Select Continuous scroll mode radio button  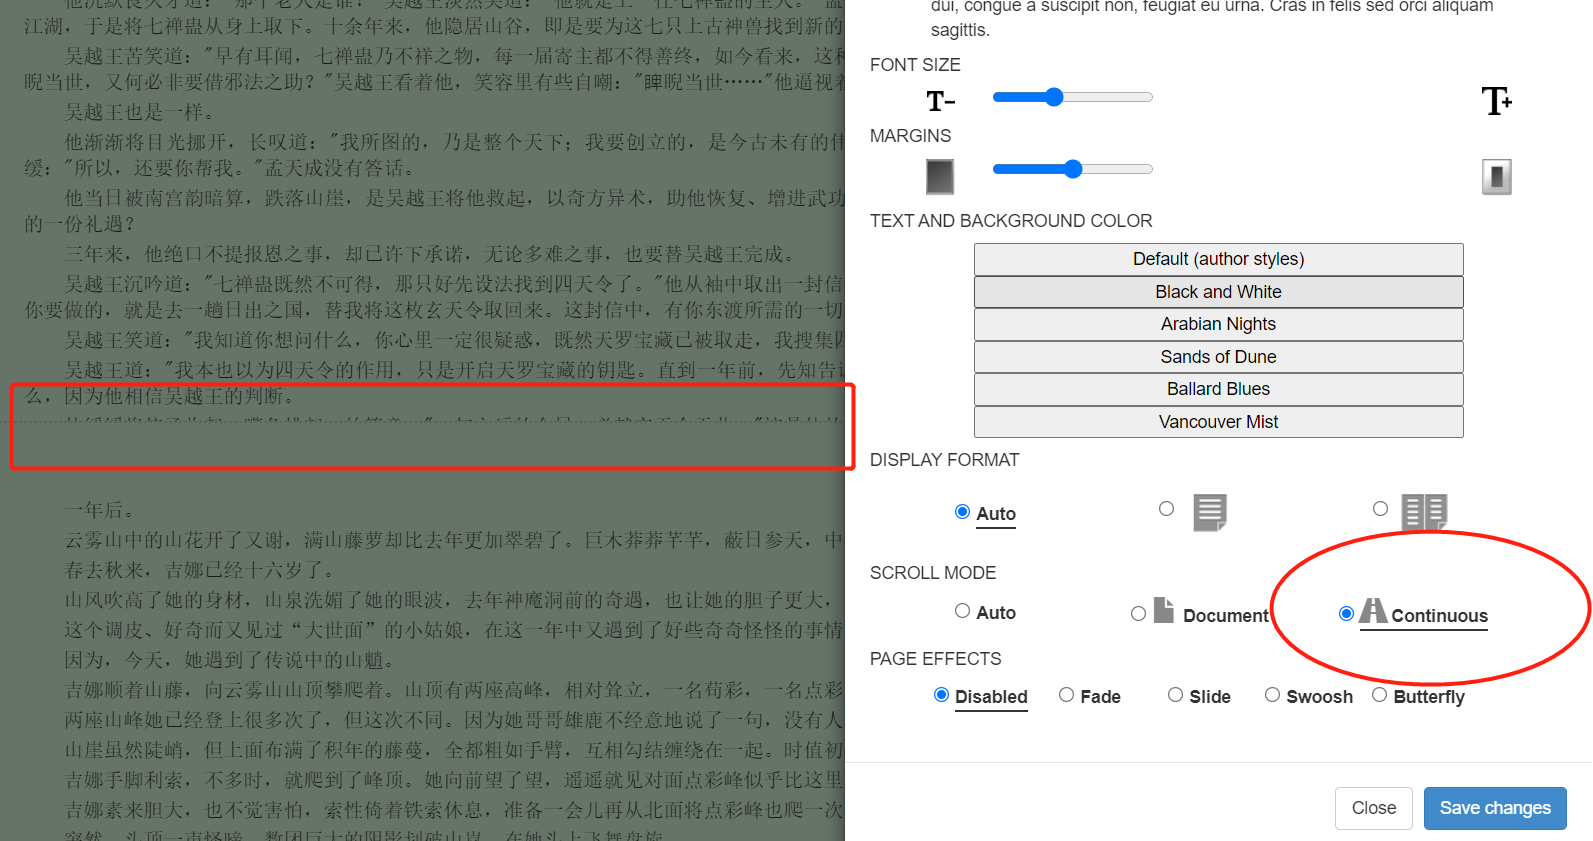click(x=1346, y=614)
